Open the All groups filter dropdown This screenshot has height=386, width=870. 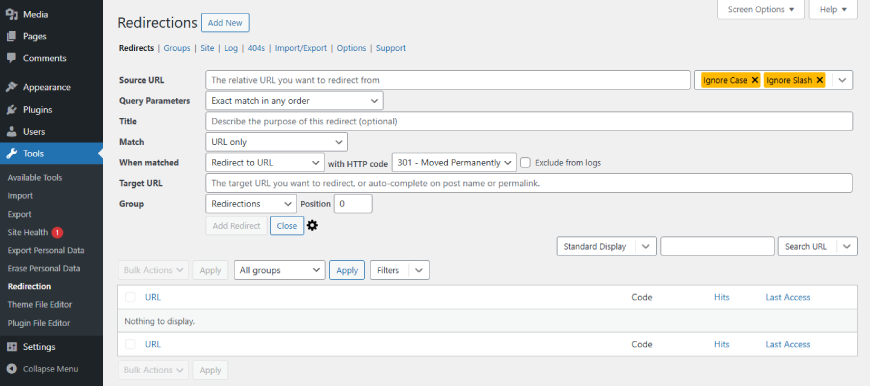coord(280,270)
